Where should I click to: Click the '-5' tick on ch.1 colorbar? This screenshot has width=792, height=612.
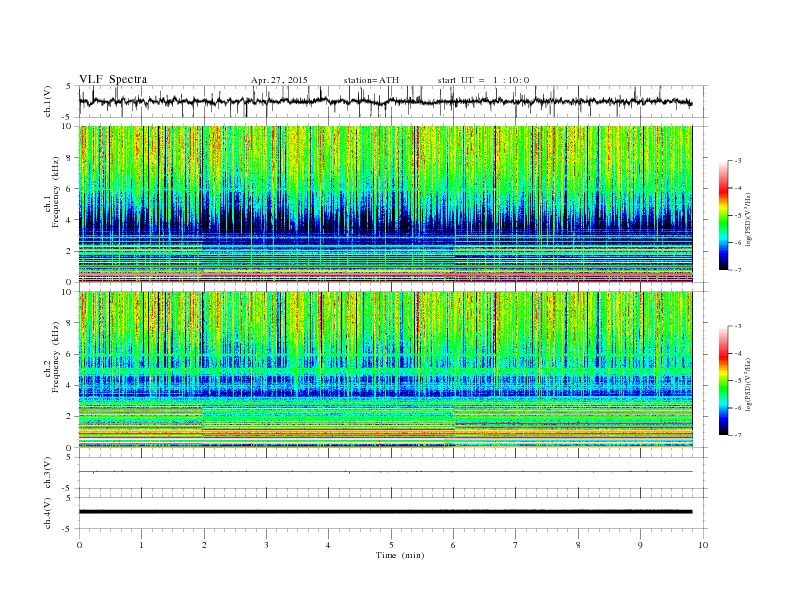click(x=738, y=216)
